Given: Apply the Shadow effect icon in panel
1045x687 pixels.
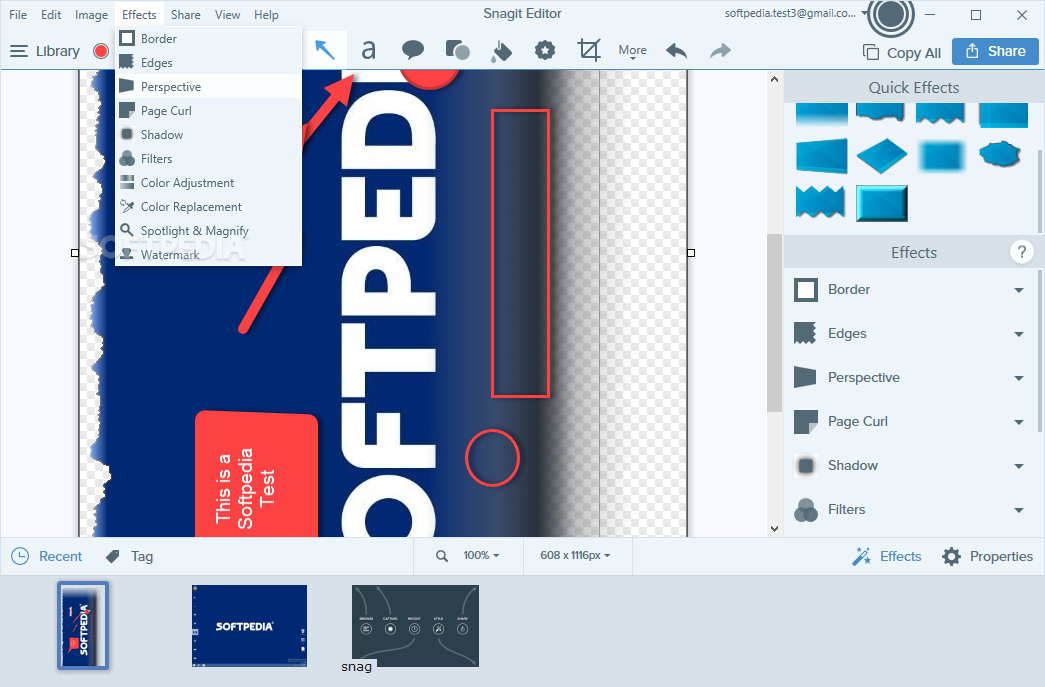Looking at the screenshot, I should [806, 466].
